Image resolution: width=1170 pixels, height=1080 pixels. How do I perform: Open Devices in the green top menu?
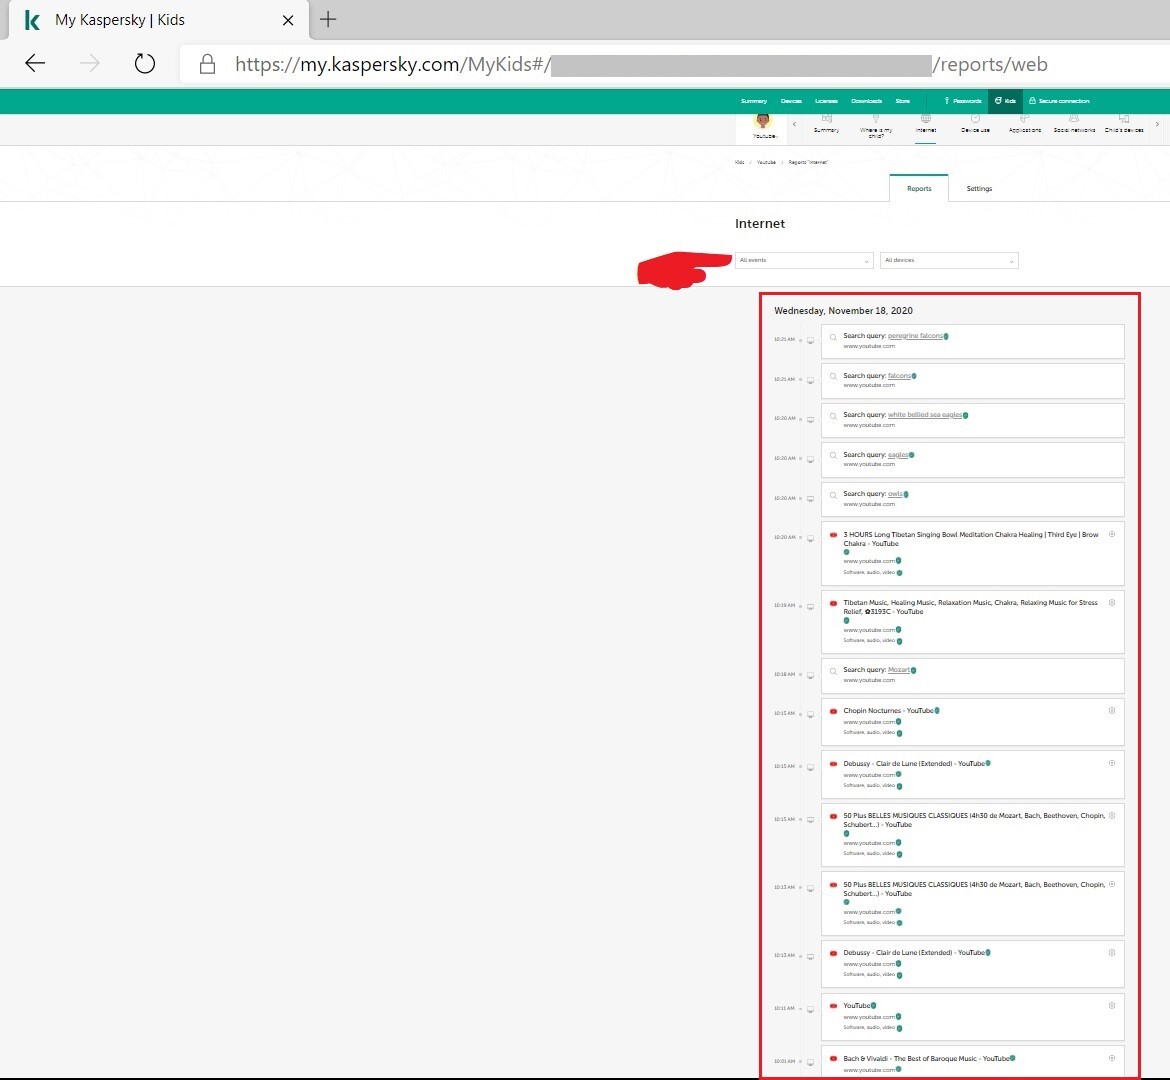pyautogui.click(x=791, y=101)
